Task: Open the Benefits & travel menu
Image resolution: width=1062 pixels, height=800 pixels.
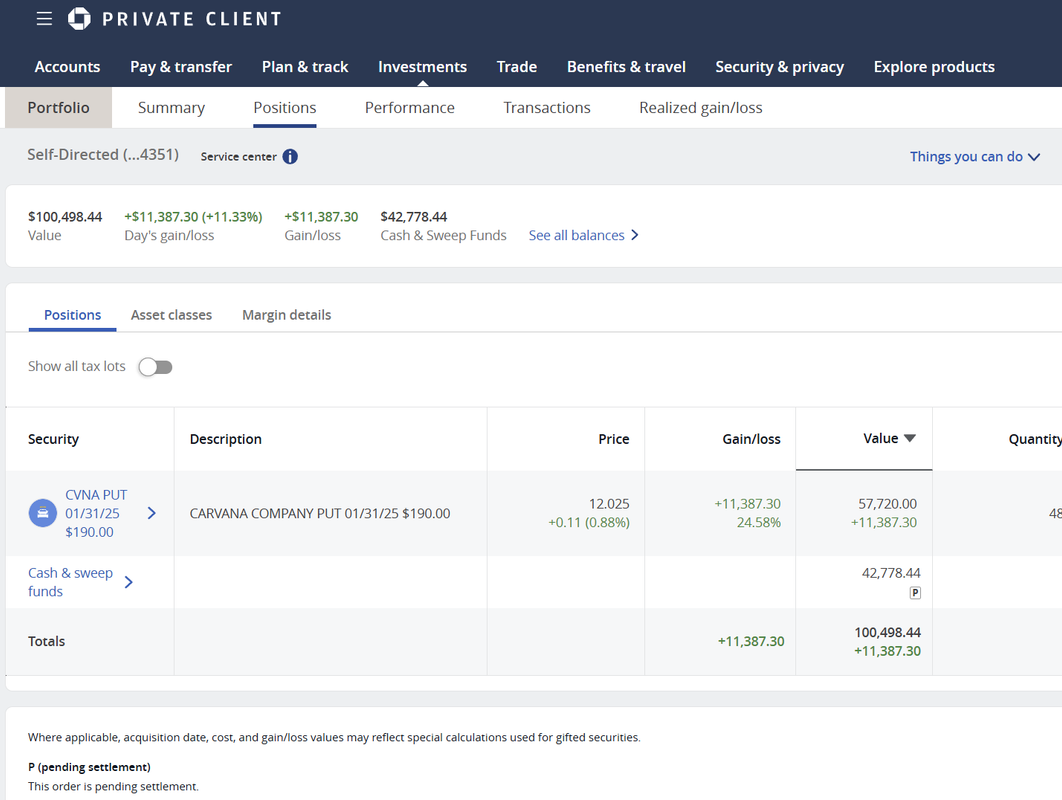Action: 626,67
